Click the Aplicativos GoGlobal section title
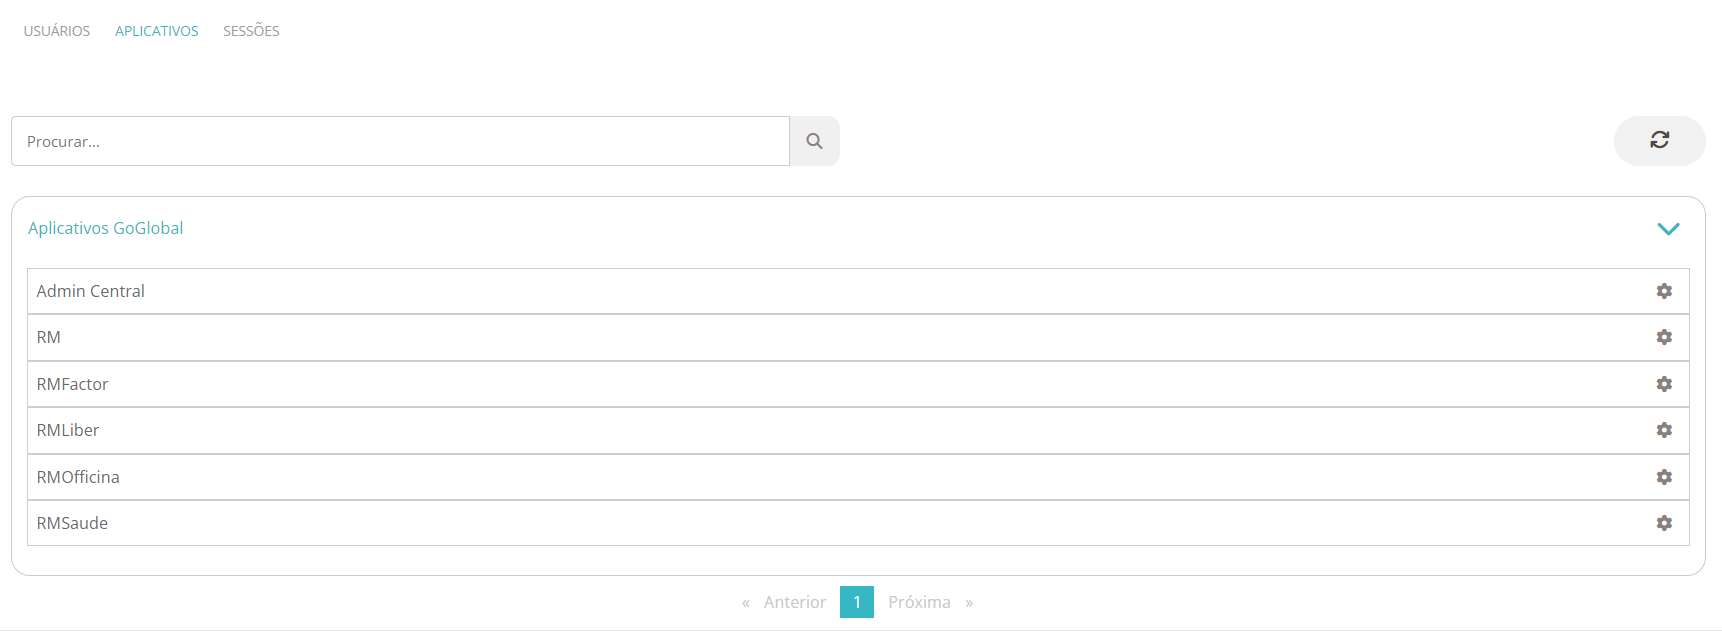 [105, 228]
